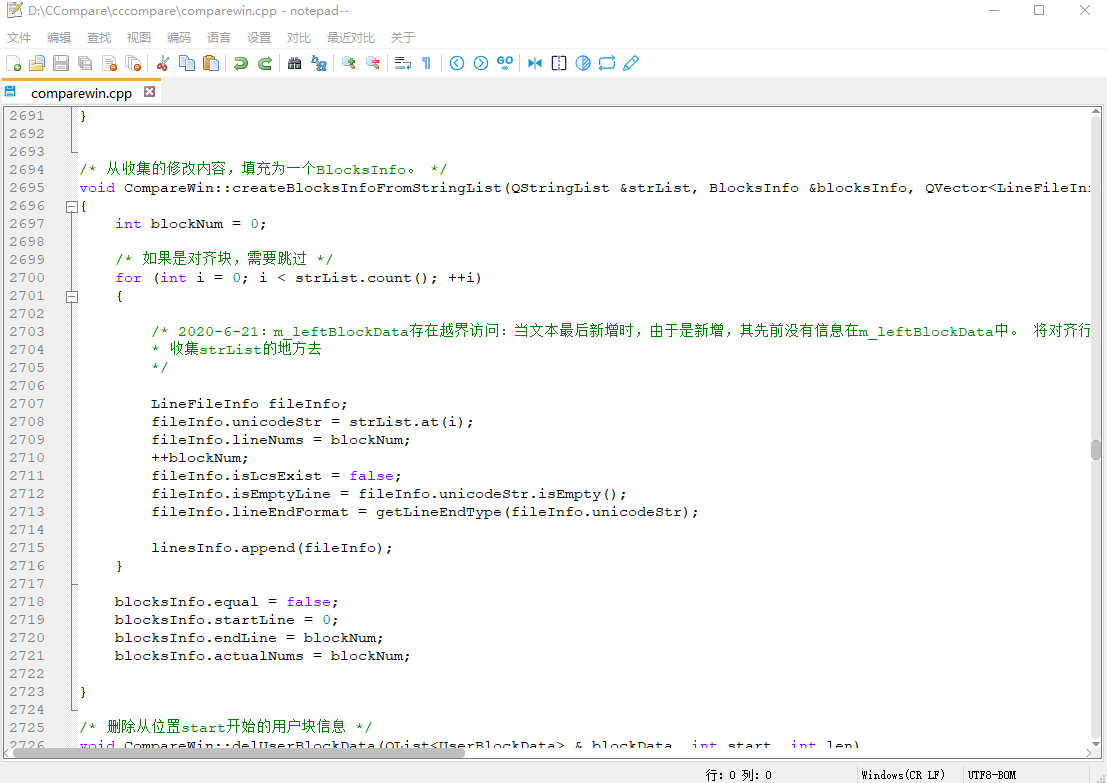1107x783 pixels.
Task: Click the previous position left-arrow icon
Action: (457, 64)
